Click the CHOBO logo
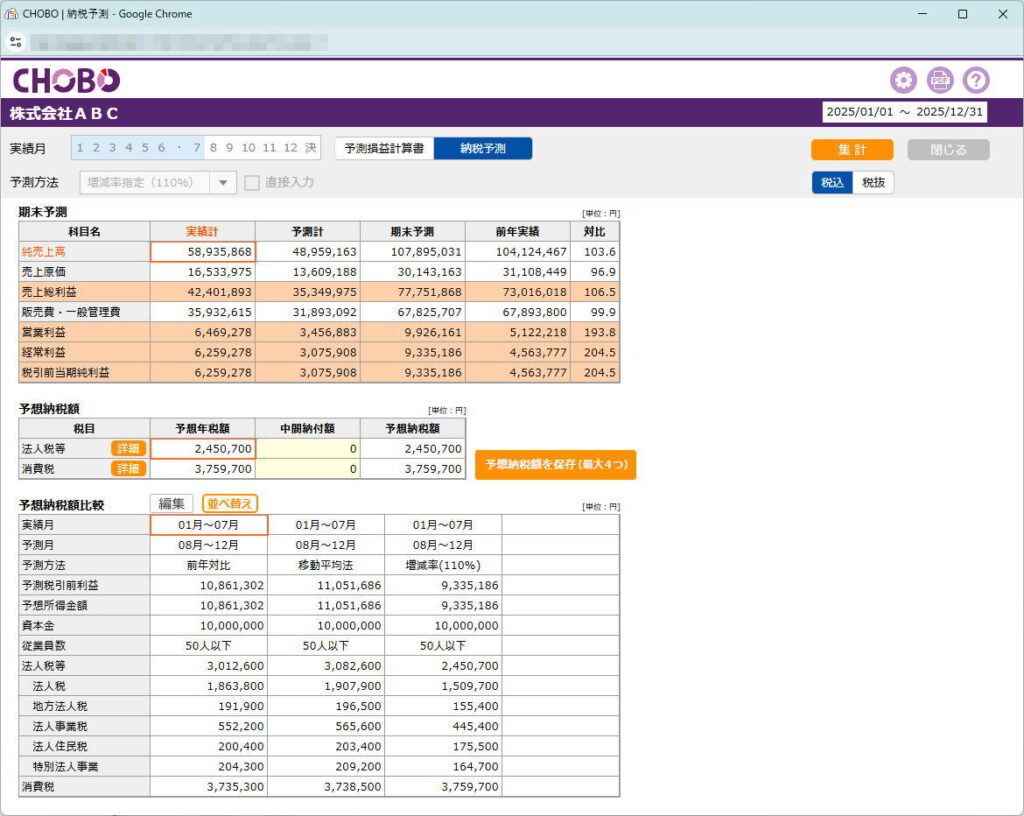The image size is (1024, 816). click(x=66, y=80)
